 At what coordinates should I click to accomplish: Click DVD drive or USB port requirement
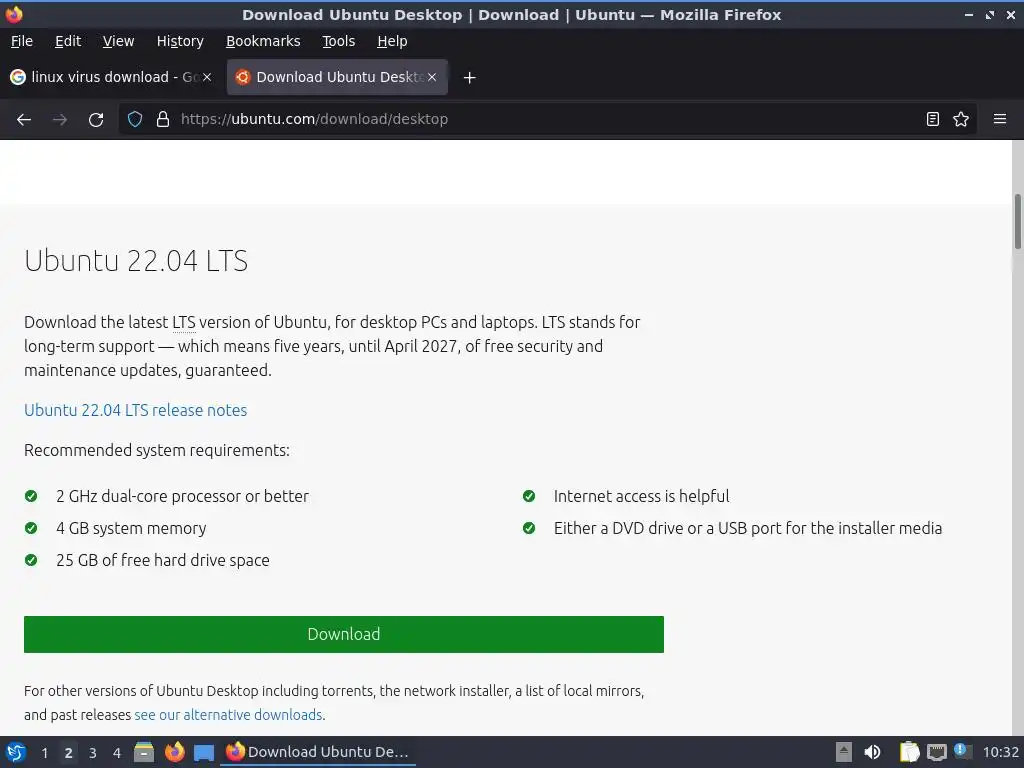(748, 528)
